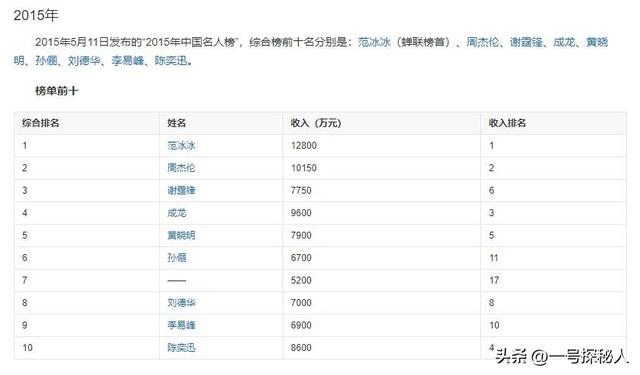Open 周杰伦 link in the intro paragraph
640x375 pixels.
(482, 42)
